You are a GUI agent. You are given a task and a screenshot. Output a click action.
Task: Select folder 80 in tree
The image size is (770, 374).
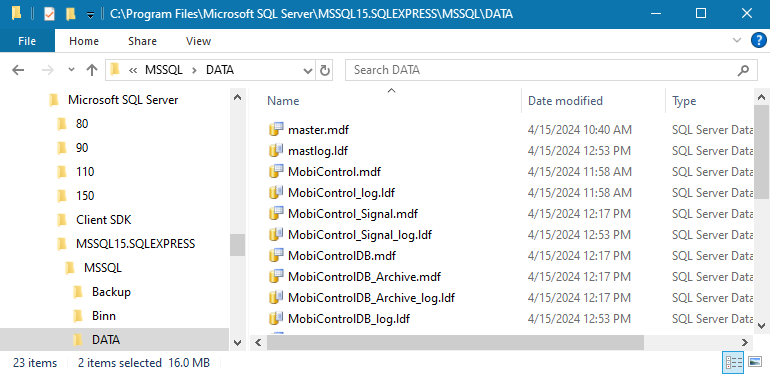tap(82, 124)
